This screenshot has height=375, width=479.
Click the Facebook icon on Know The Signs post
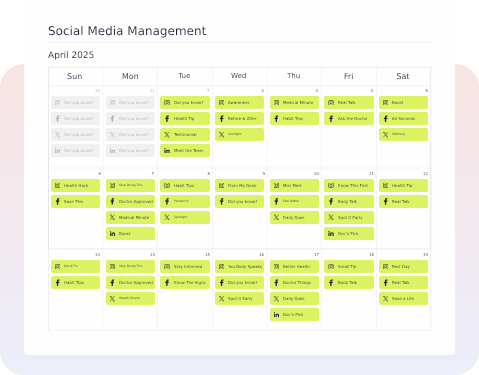click(167, 283)
